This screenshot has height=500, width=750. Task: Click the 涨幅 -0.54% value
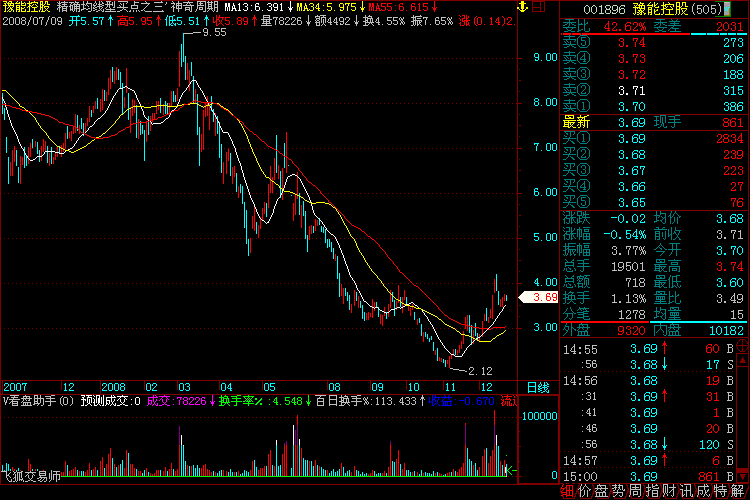pos(624,235)
